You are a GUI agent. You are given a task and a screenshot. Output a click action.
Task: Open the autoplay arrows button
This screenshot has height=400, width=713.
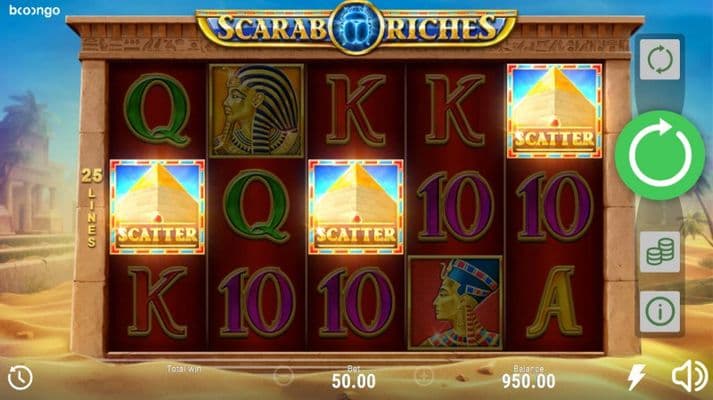(660, 59)
